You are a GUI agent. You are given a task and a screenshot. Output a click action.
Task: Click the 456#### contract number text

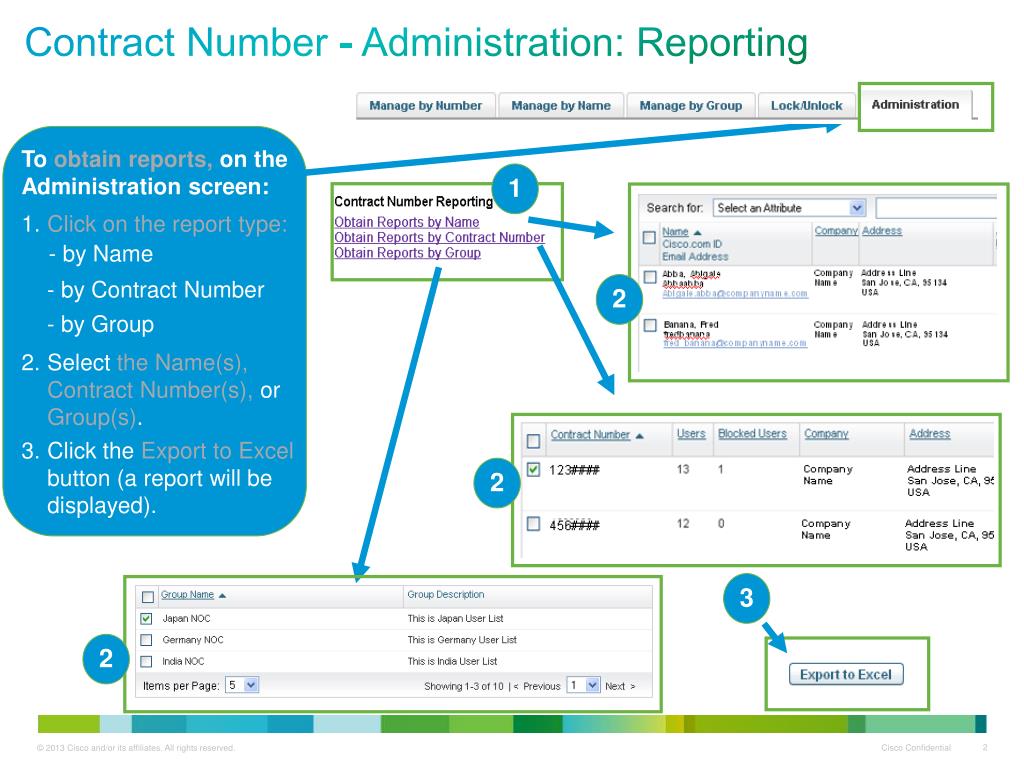pos(574,525)
